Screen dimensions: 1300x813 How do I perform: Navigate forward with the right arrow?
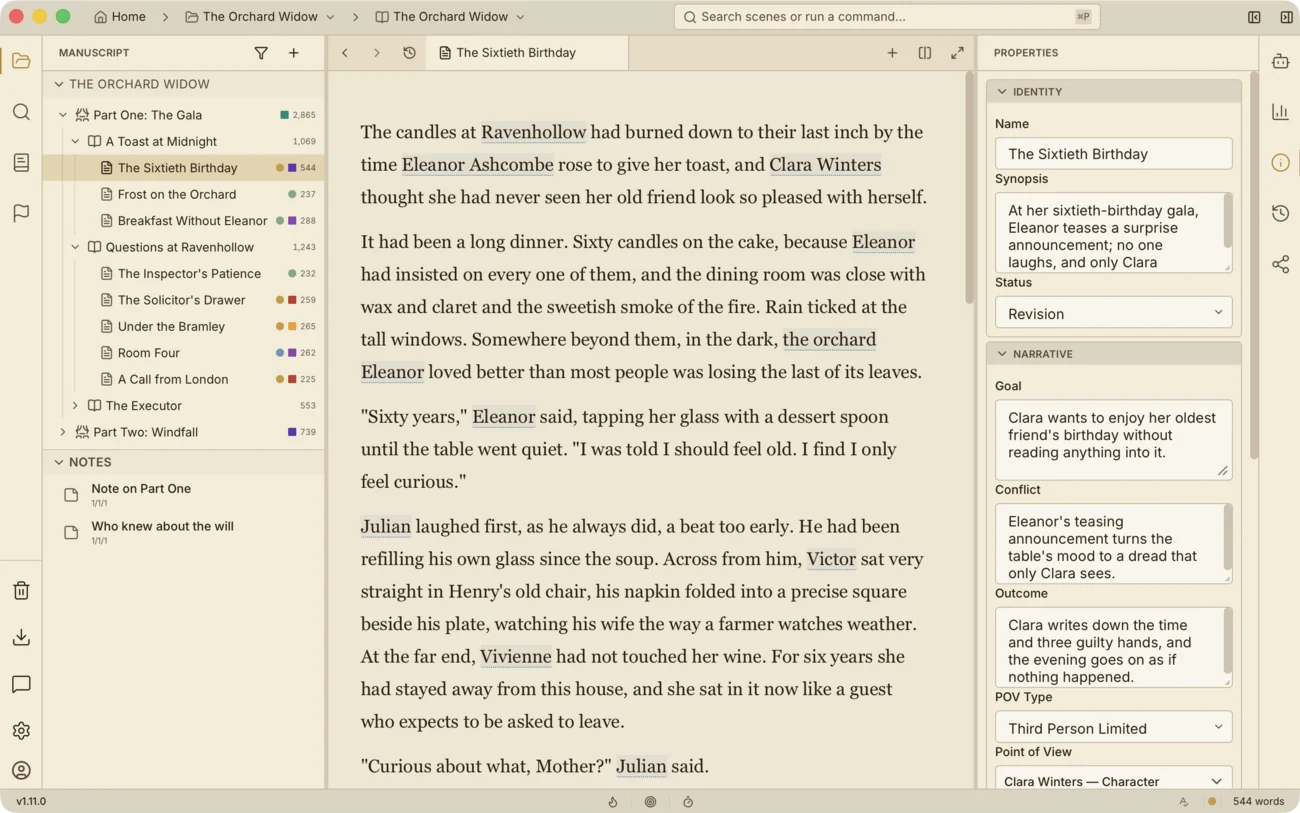point(377,53)
